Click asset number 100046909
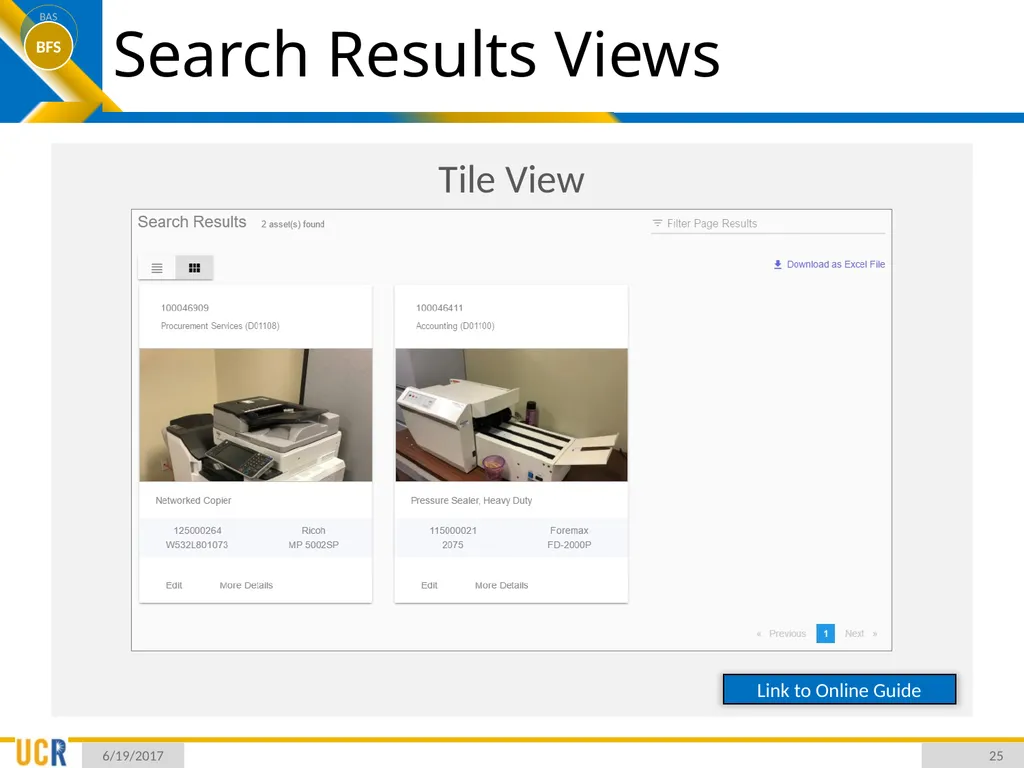The width and height of the screenshot is (1024, 768). pos(185,308)
